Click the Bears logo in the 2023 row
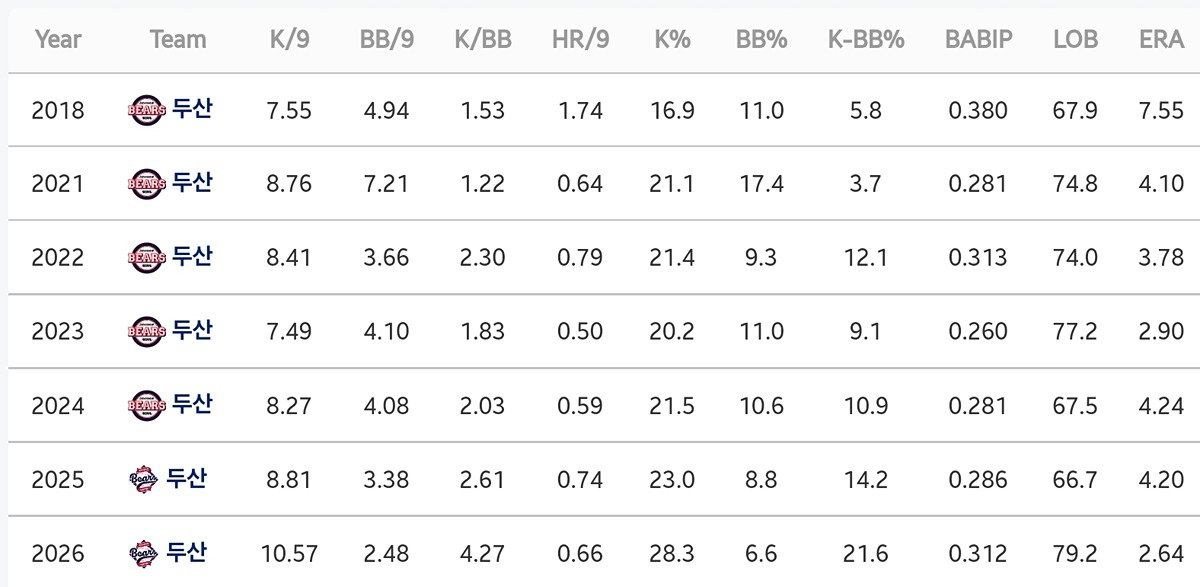Screen dimensions: 1200x587 coord(147,331)
